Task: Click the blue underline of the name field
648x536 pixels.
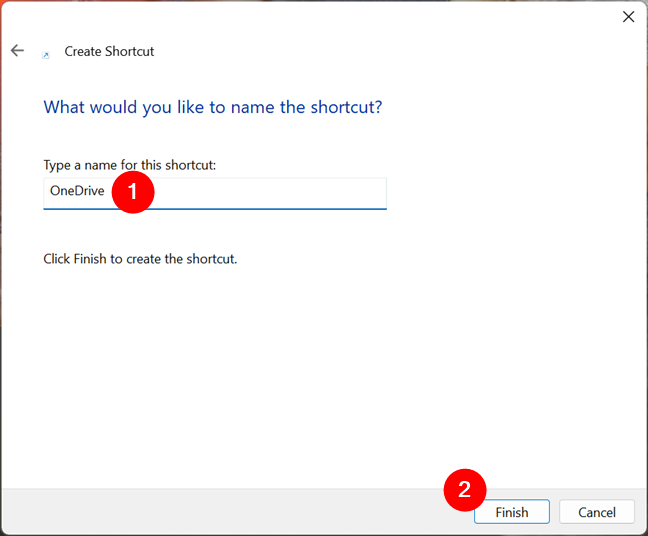Action: [215, 209]
